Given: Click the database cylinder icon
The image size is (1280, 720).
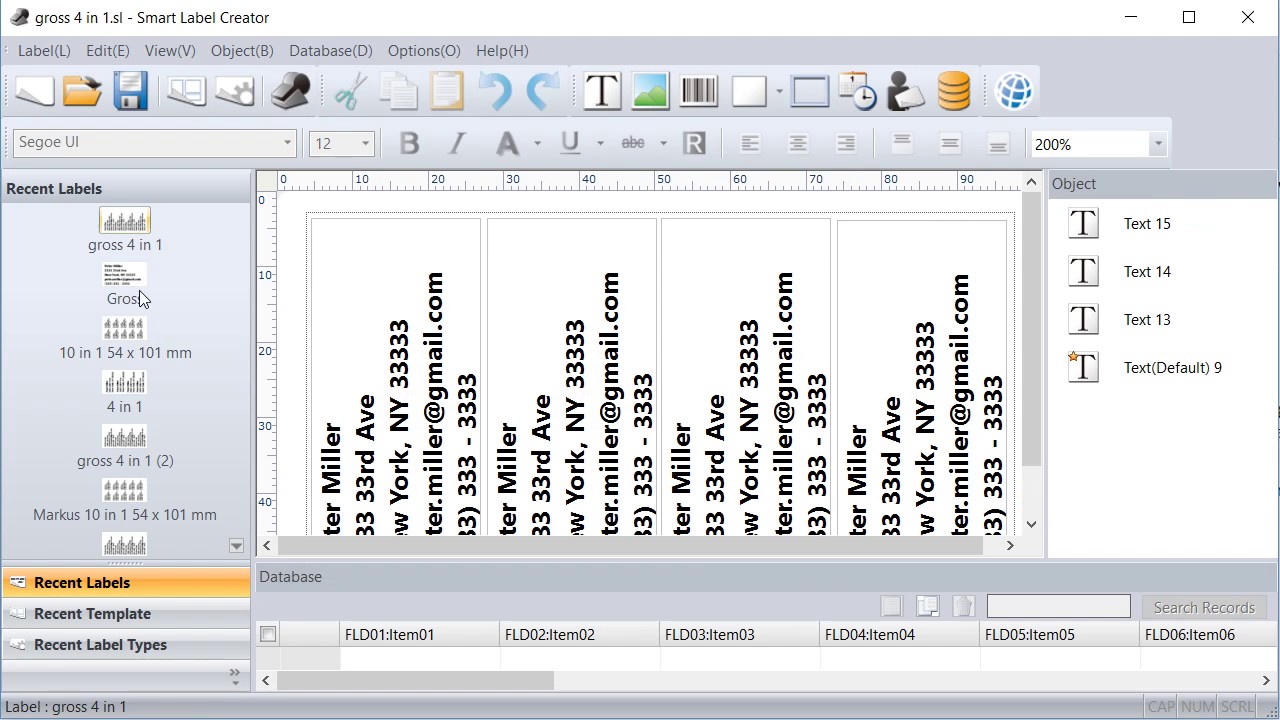Looking at the screenshot, I should 954,91.
